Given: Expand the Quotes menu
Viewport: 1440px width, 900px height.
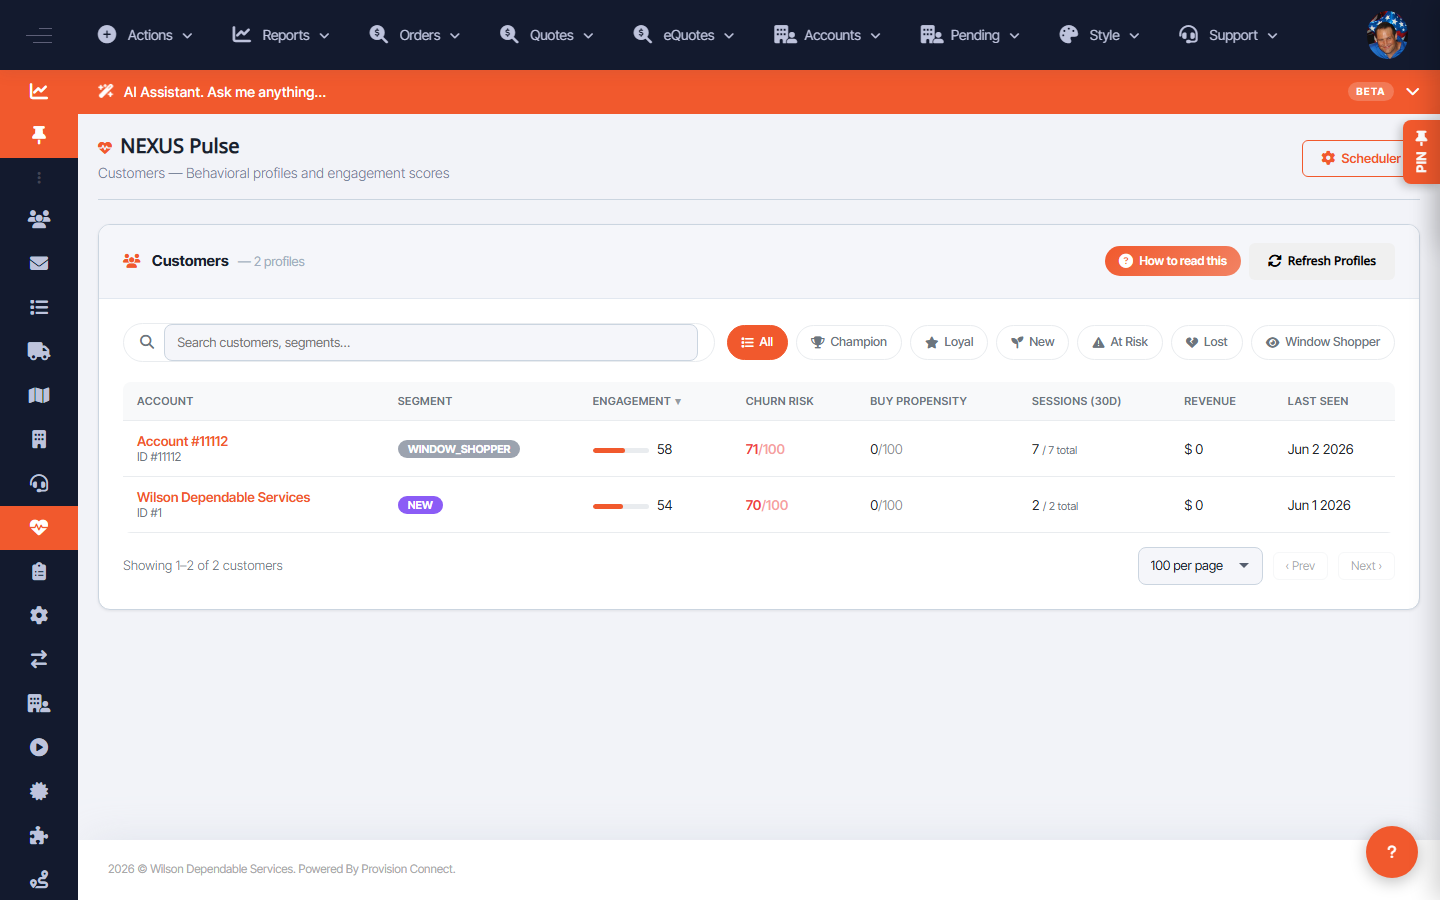Looking at the screenshot, I should [547, 35].
